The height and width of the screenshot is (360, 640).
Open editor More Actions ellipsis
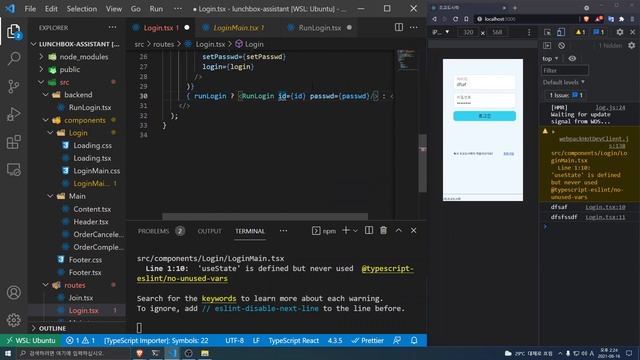(413, 27)
